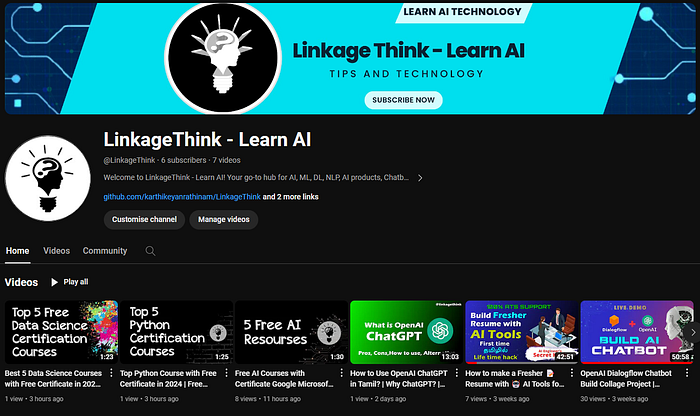Click the LinkageThink channel profile picture
Viewport: 700px width, 416px height.
click(48, 179)
